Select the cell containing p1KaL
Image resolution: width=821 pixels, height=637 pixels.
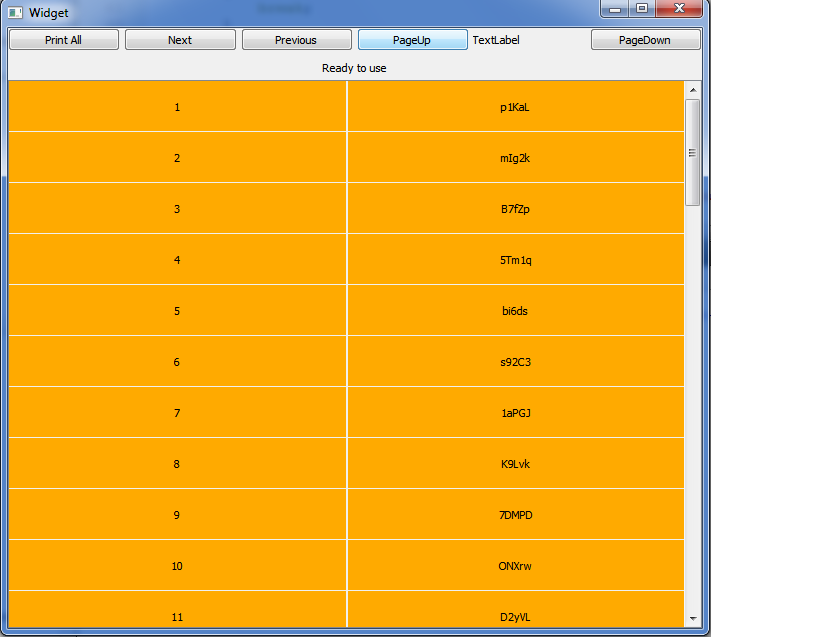click(515, 107)
